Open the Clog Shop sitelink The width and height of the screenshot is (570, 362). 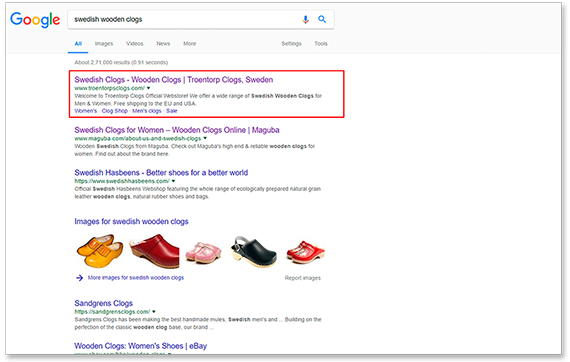(115, 111)
